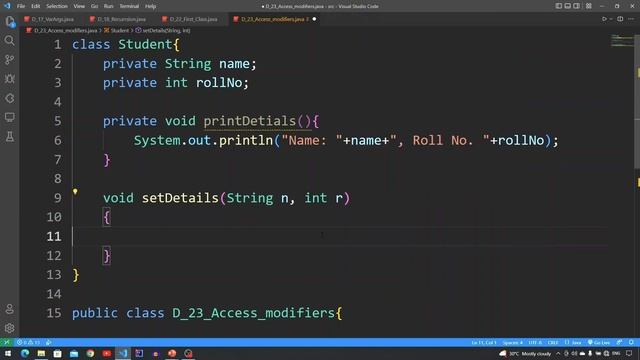The height and width of the screenshot is (360, 640).
Task: Open the status bar notifications bell
Action: (x=631, y=342)
